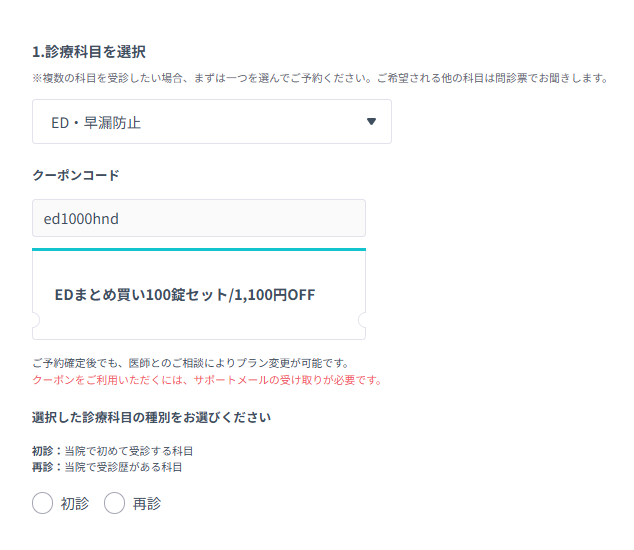634x550 pixels.
Task: Click the left notch of the coupon ticket
Action: click(x=36, y=320)
